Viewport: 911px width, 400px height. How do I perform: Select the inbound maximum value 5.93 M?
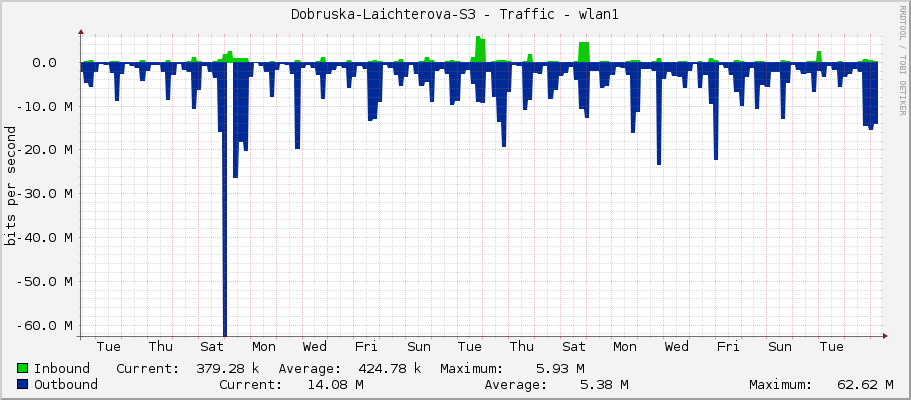(560, 369)
